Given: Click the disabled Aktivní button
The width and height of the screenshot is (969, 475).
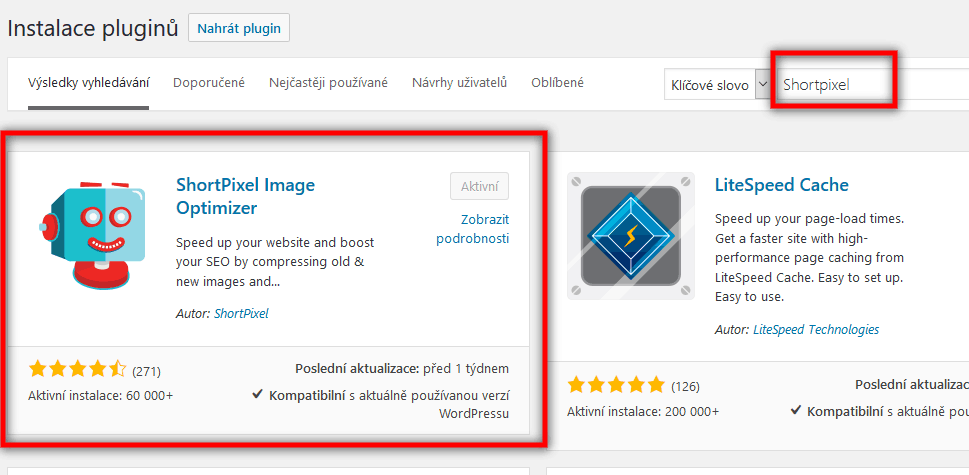Looking at the screenshot, I should [480, 186].
